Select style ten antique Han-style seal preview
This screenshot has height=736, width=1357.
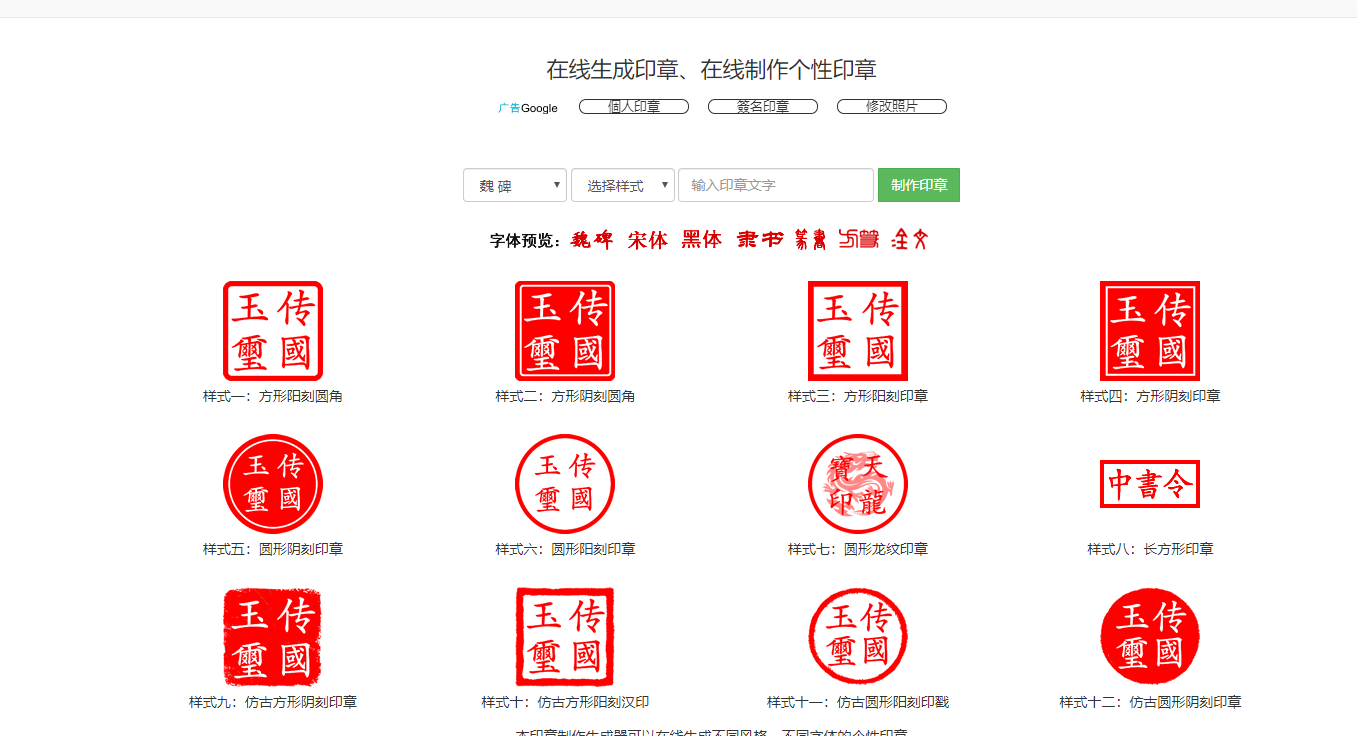pos(565,636)
